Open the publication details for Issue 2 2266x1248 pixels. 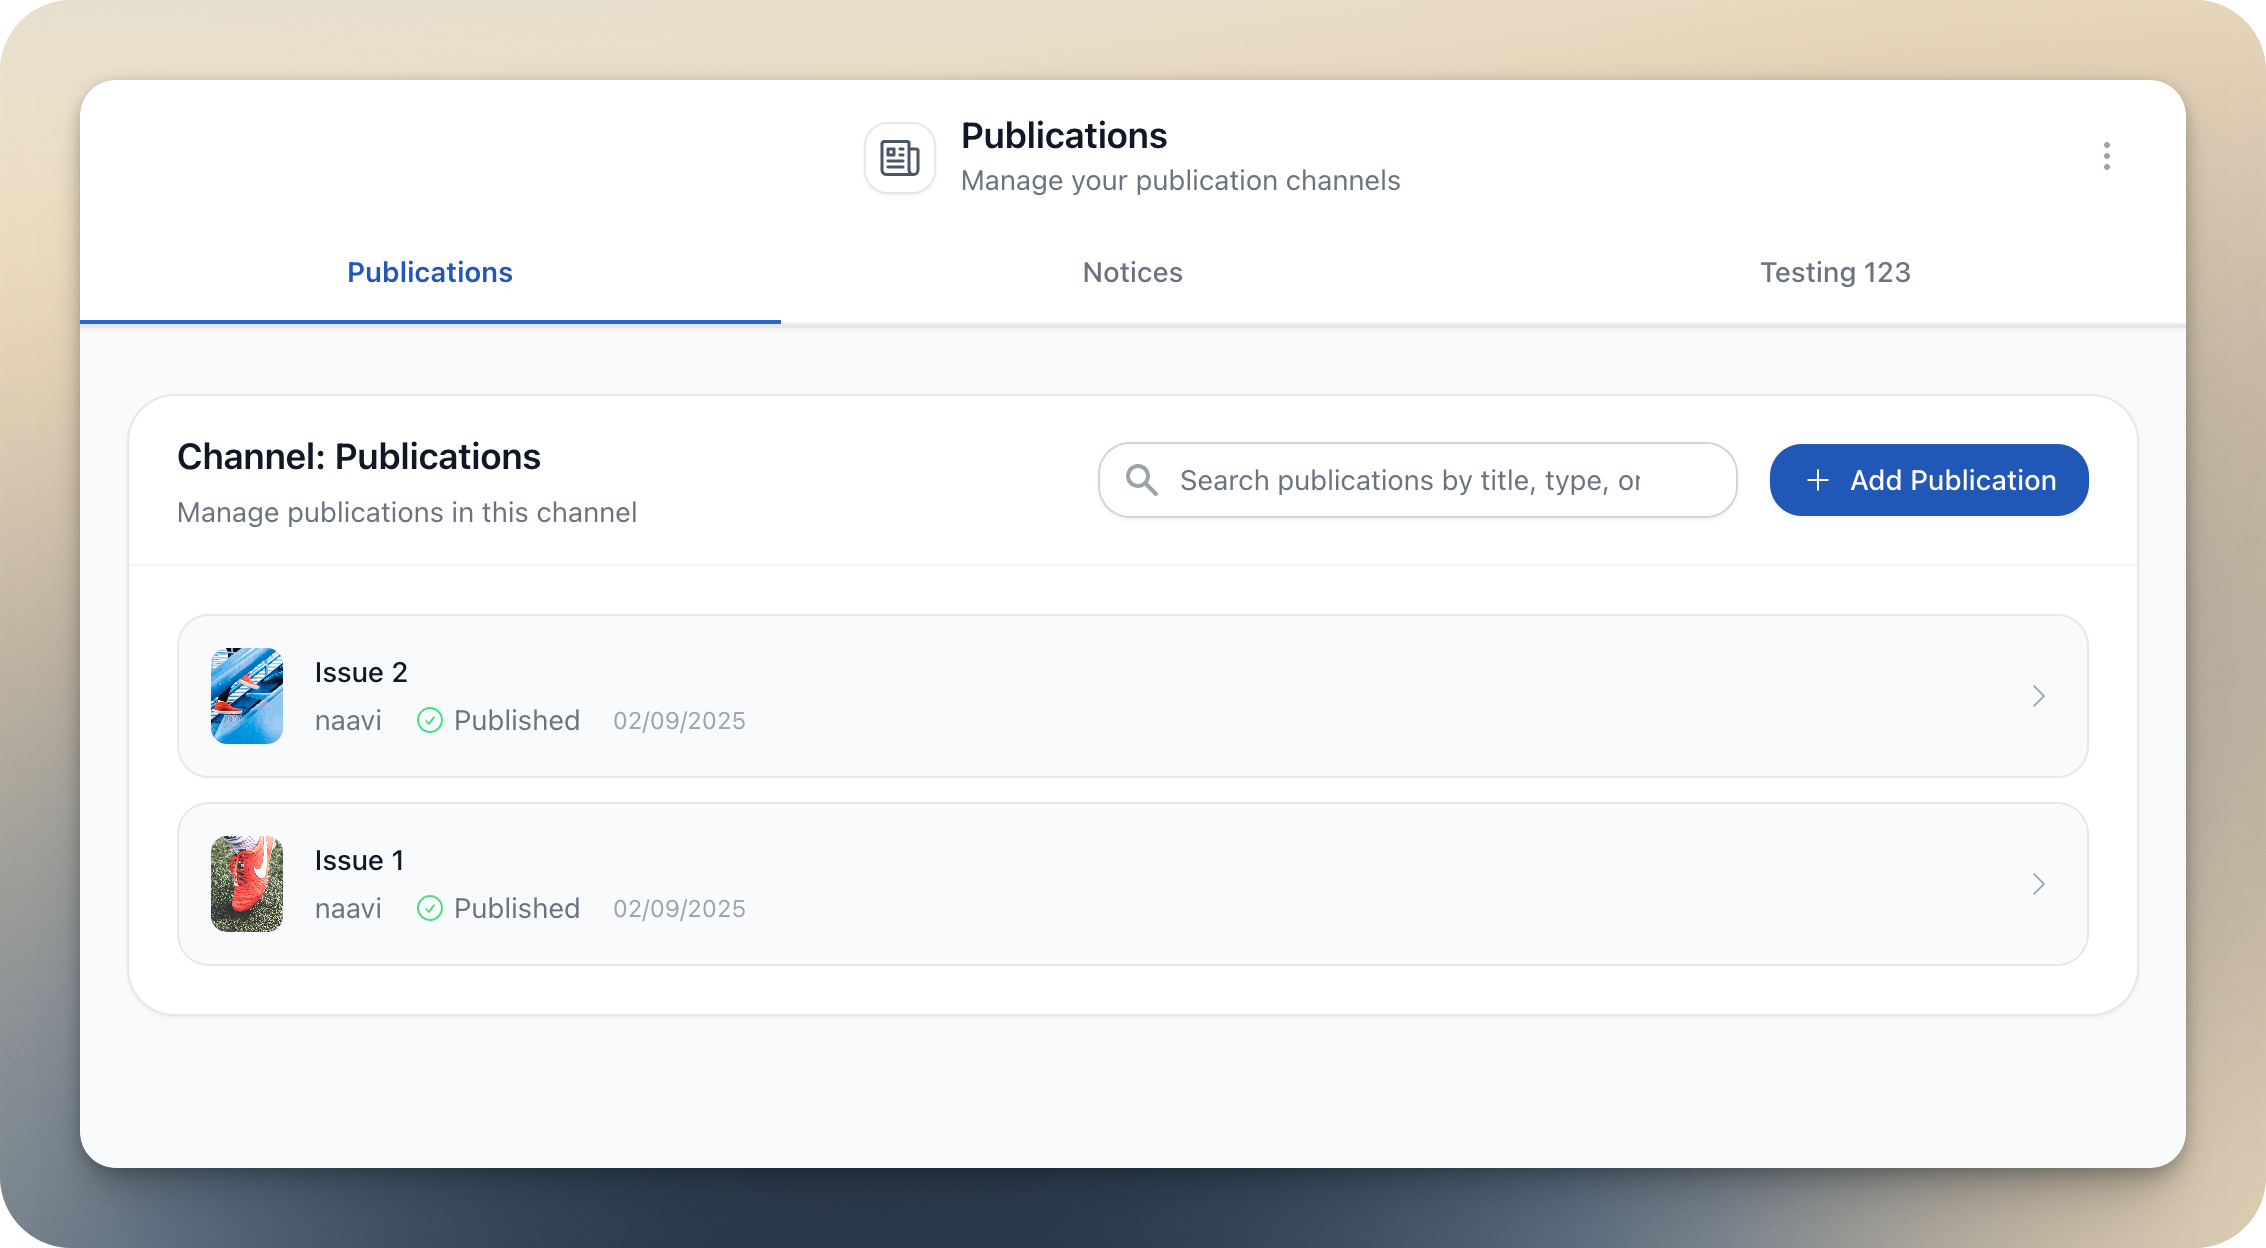[1100, 696]
